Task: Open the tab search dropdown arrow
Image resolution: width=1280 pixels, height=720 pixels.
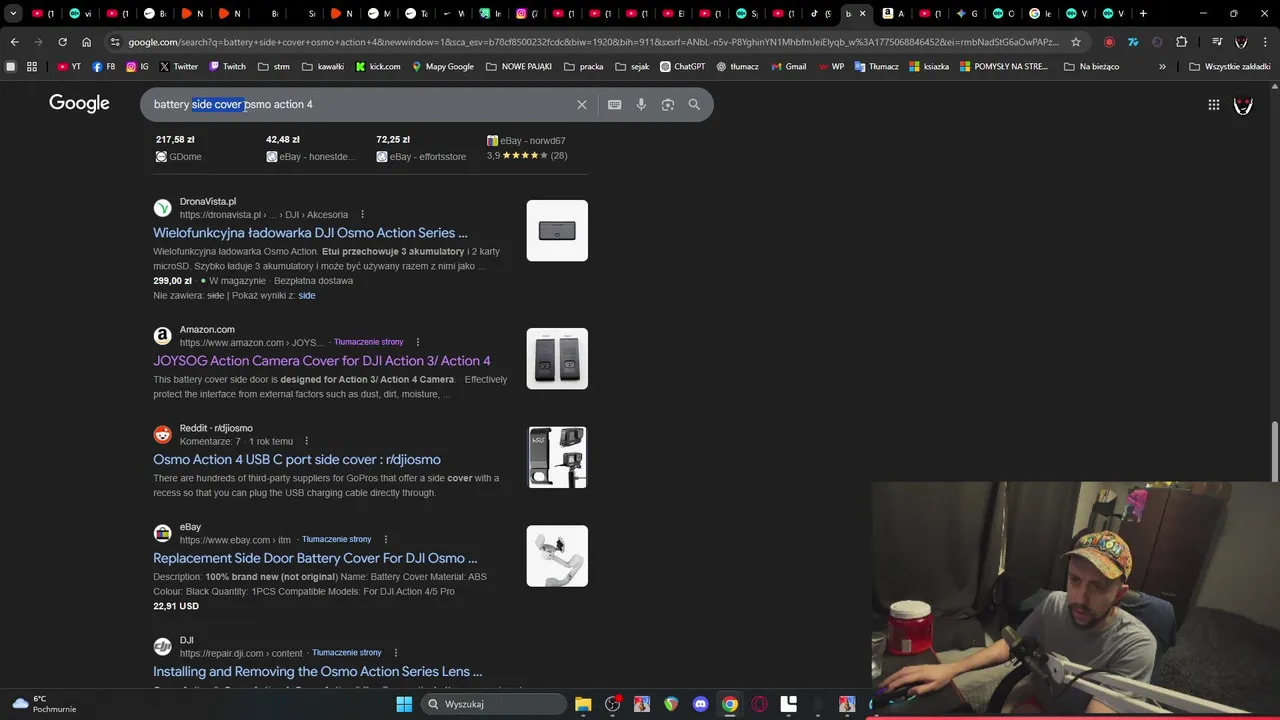Action: coord(13,14)
